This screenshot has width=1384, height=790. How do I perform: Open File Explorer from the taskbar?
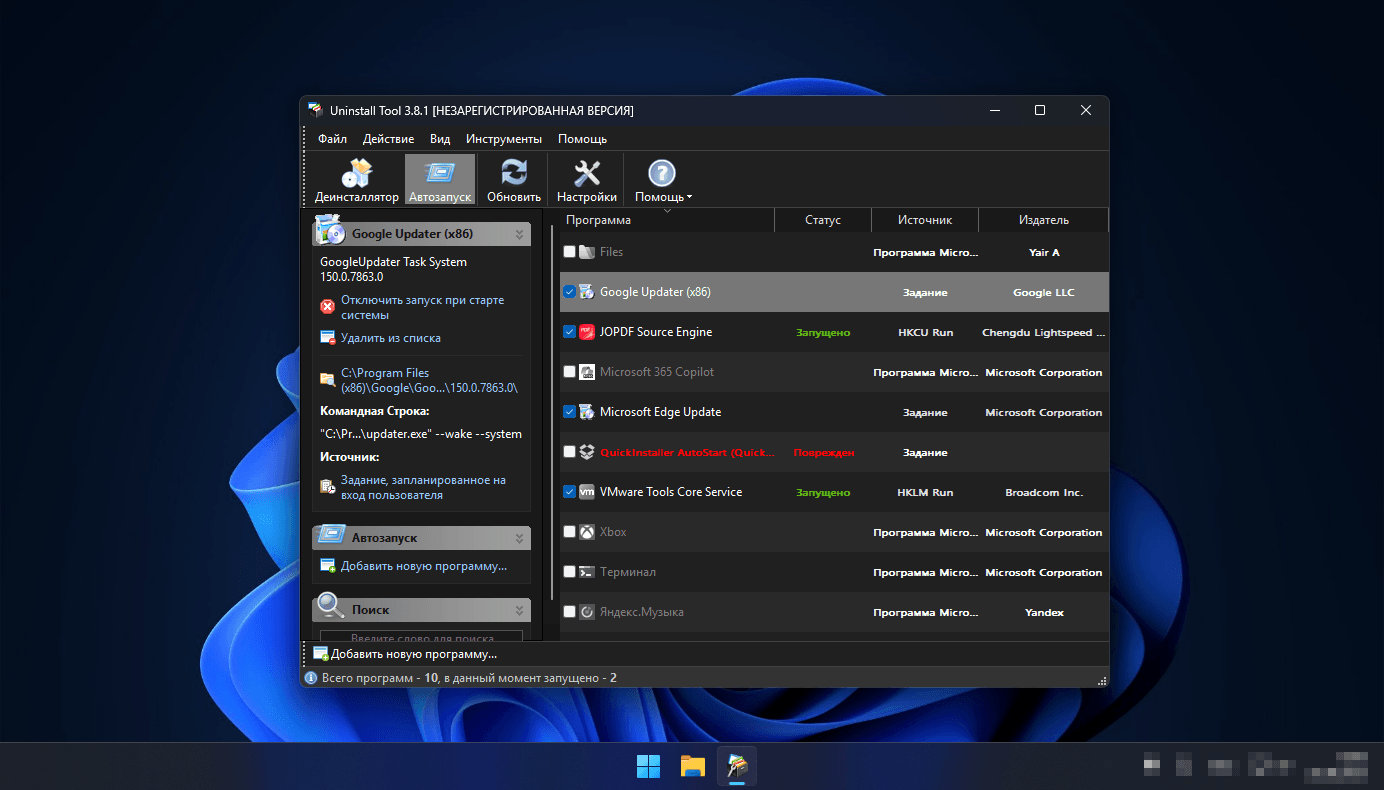(693, 766)
